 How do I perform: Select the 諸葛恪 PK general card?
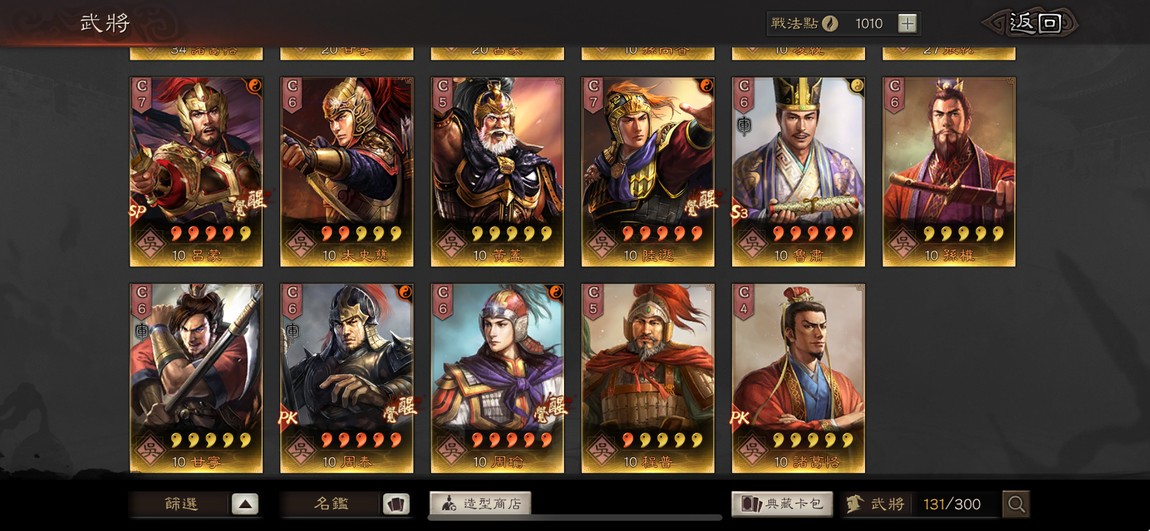click(x=799, y=378)
